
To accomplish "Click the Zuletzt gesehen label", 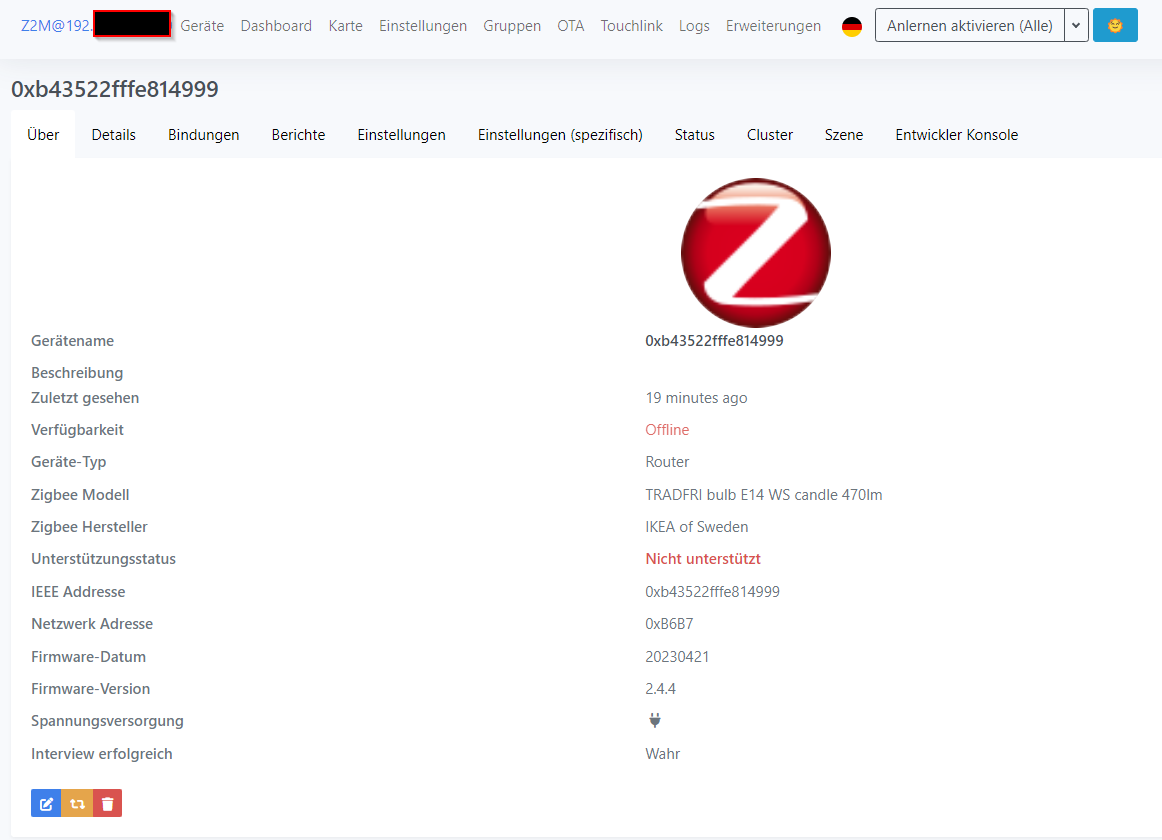I will [x=85, y=398].
